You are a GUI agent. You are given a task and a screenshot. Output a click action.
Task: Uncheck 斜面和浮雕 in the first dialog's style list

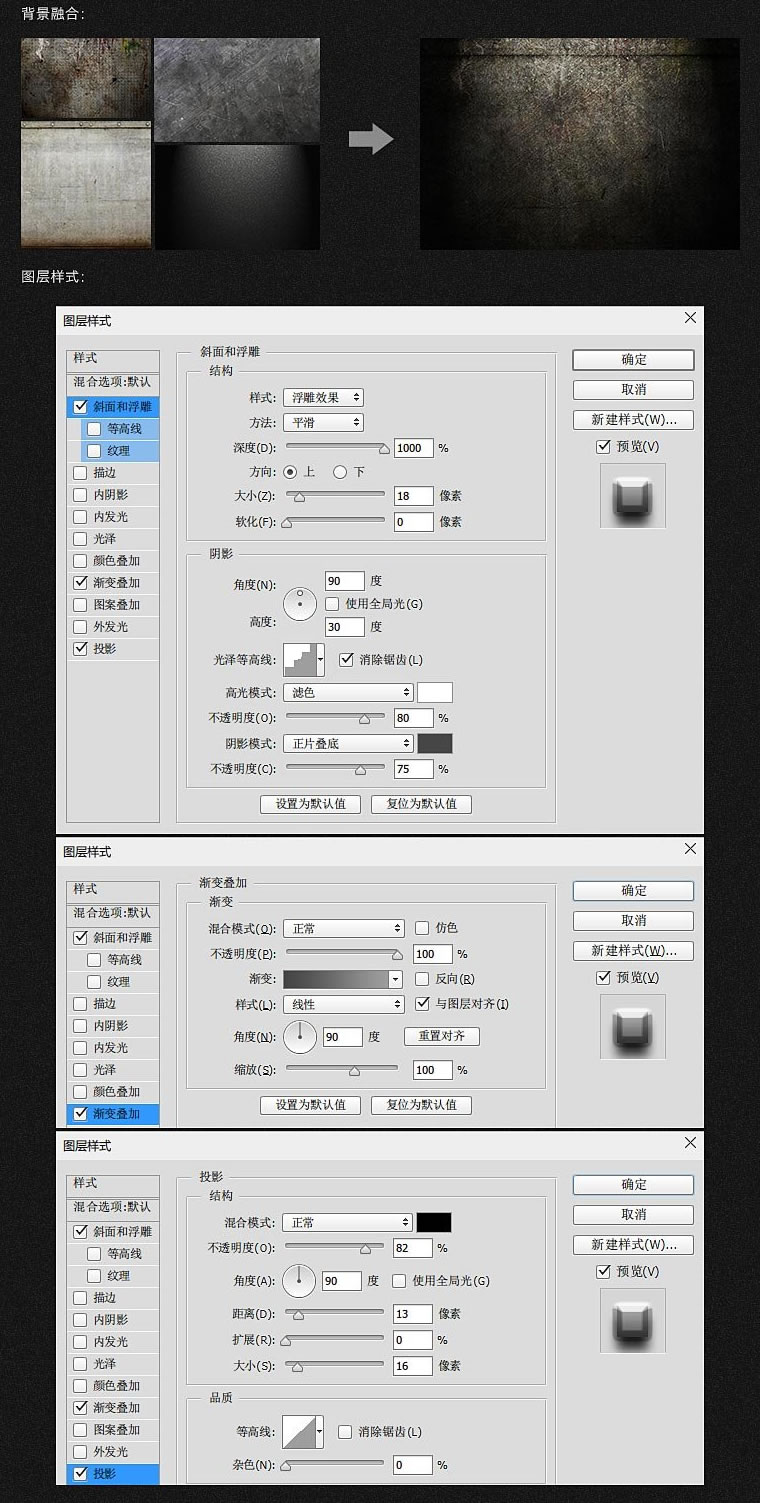tap(81, 407)
